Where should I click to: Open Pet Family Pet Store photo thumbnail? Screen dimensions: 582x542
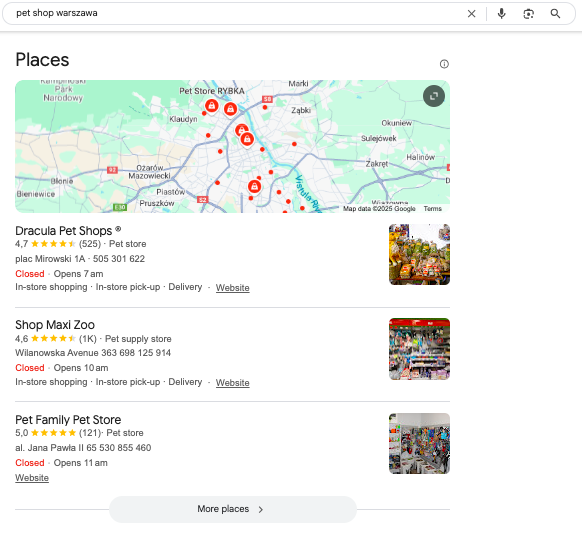click(419, 444)
